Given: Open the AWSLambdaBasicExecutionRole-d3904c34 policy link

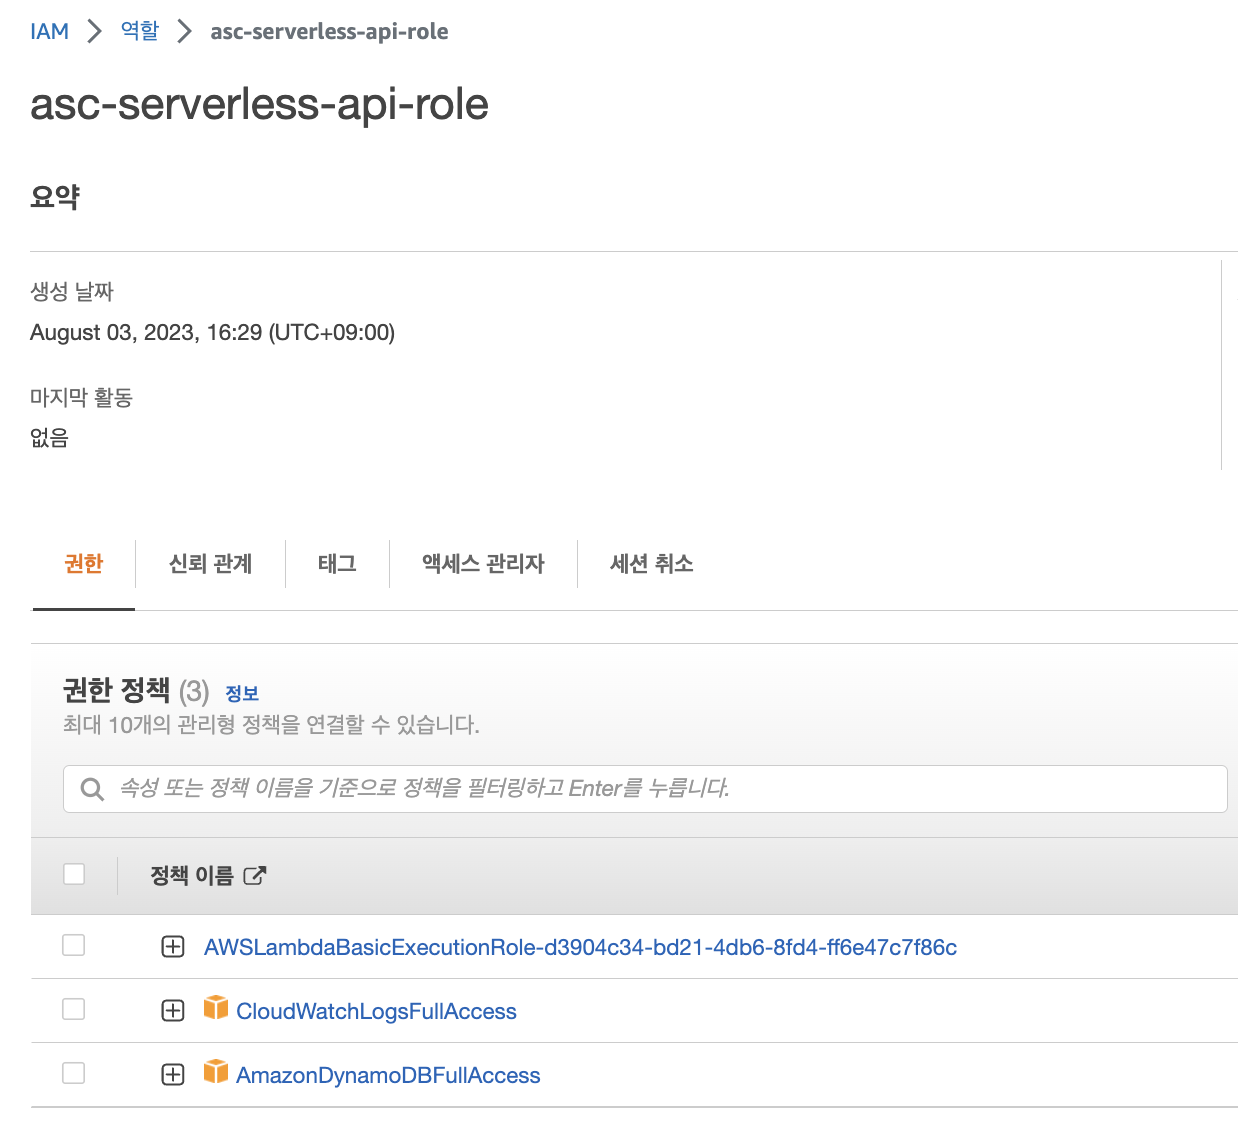Looking at the screenshot, I should (580, 947).
